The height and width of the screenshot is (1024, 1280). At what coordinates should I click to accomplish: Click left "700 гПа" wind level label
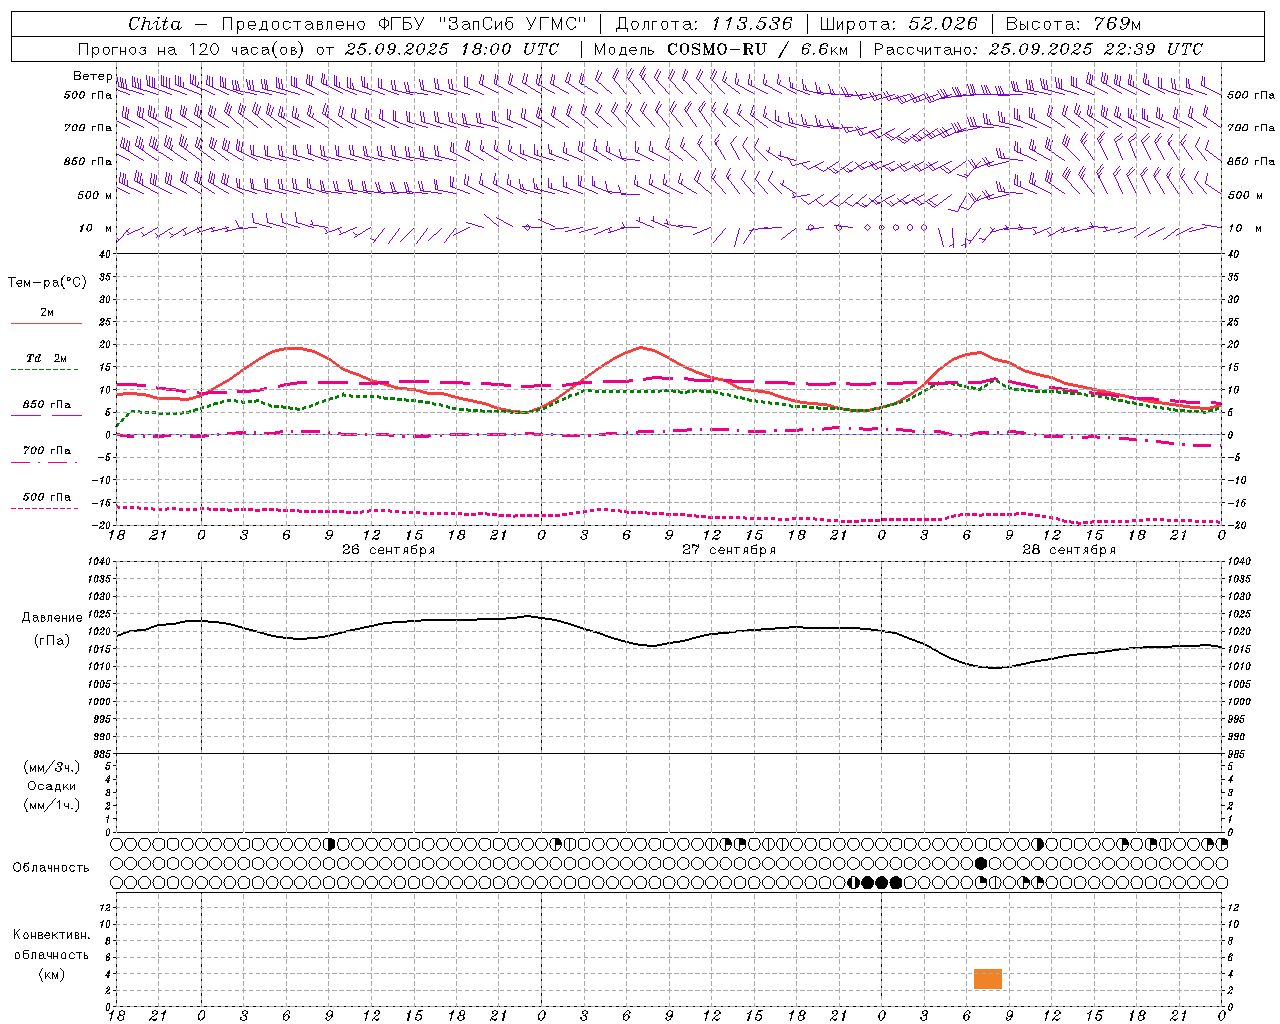point(88,128)
